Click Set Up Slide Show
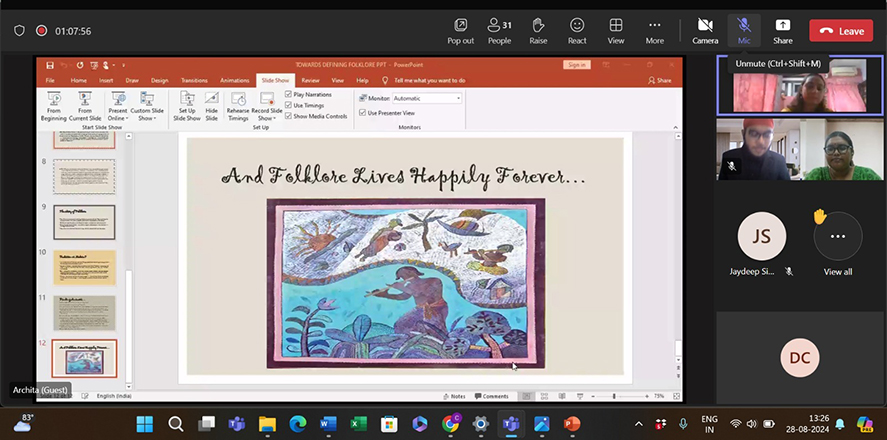This screenshot has height=440, width=887. click(x=187, y=106)
